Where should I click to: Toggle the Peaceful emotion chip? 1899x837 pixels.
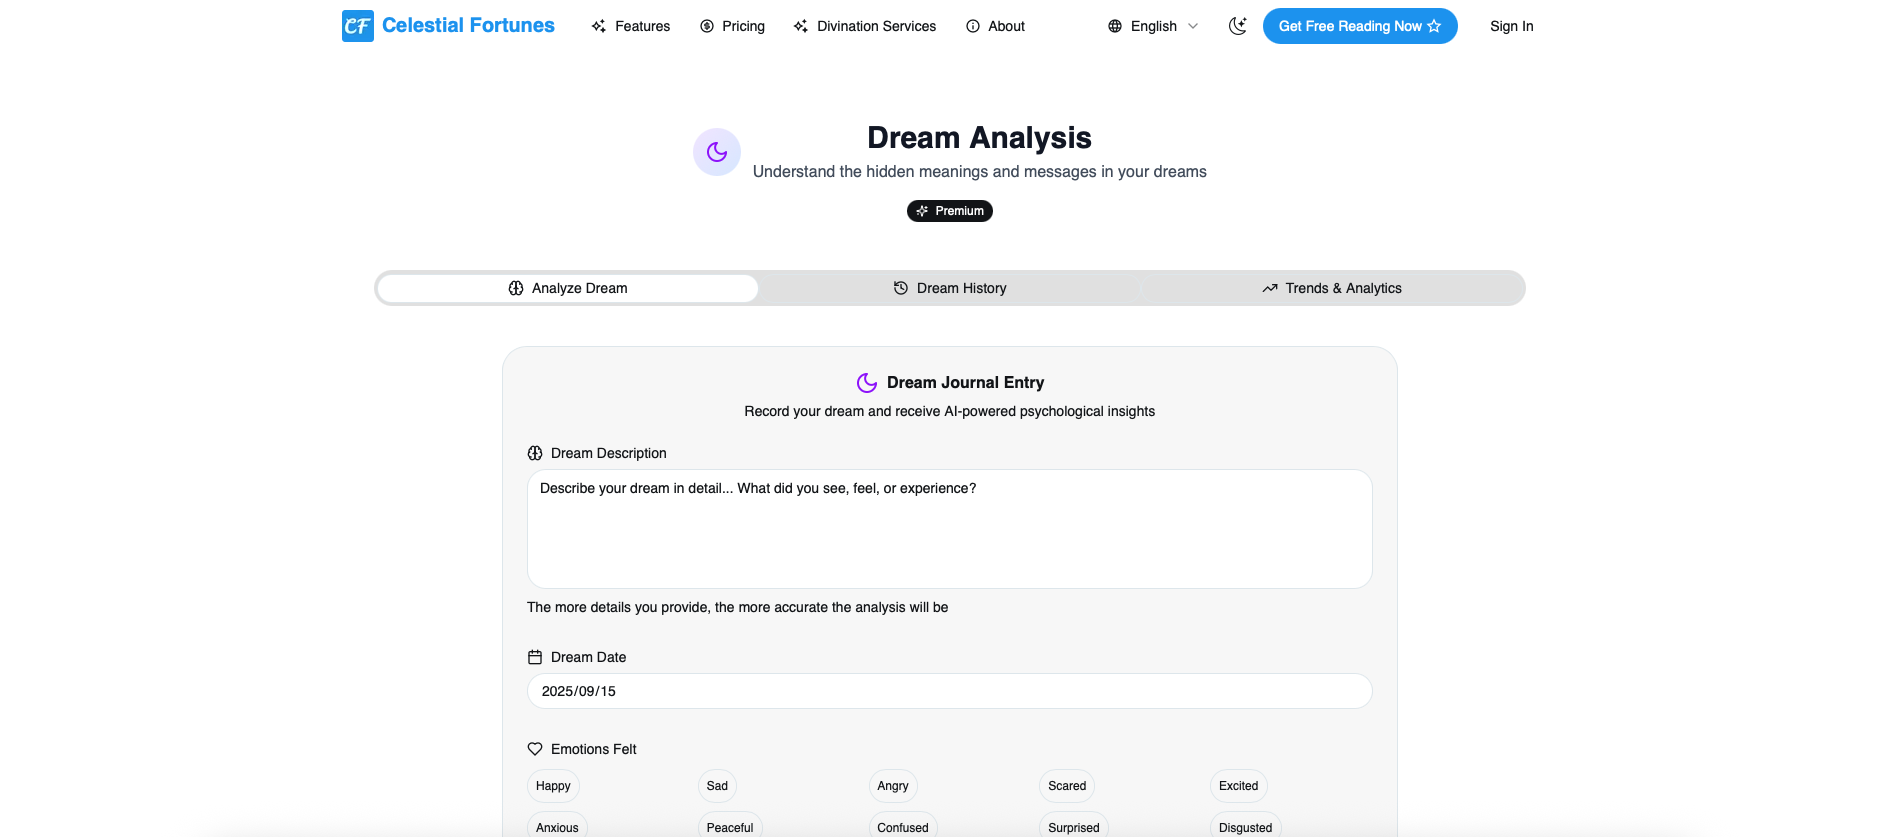tap(730, 826)
